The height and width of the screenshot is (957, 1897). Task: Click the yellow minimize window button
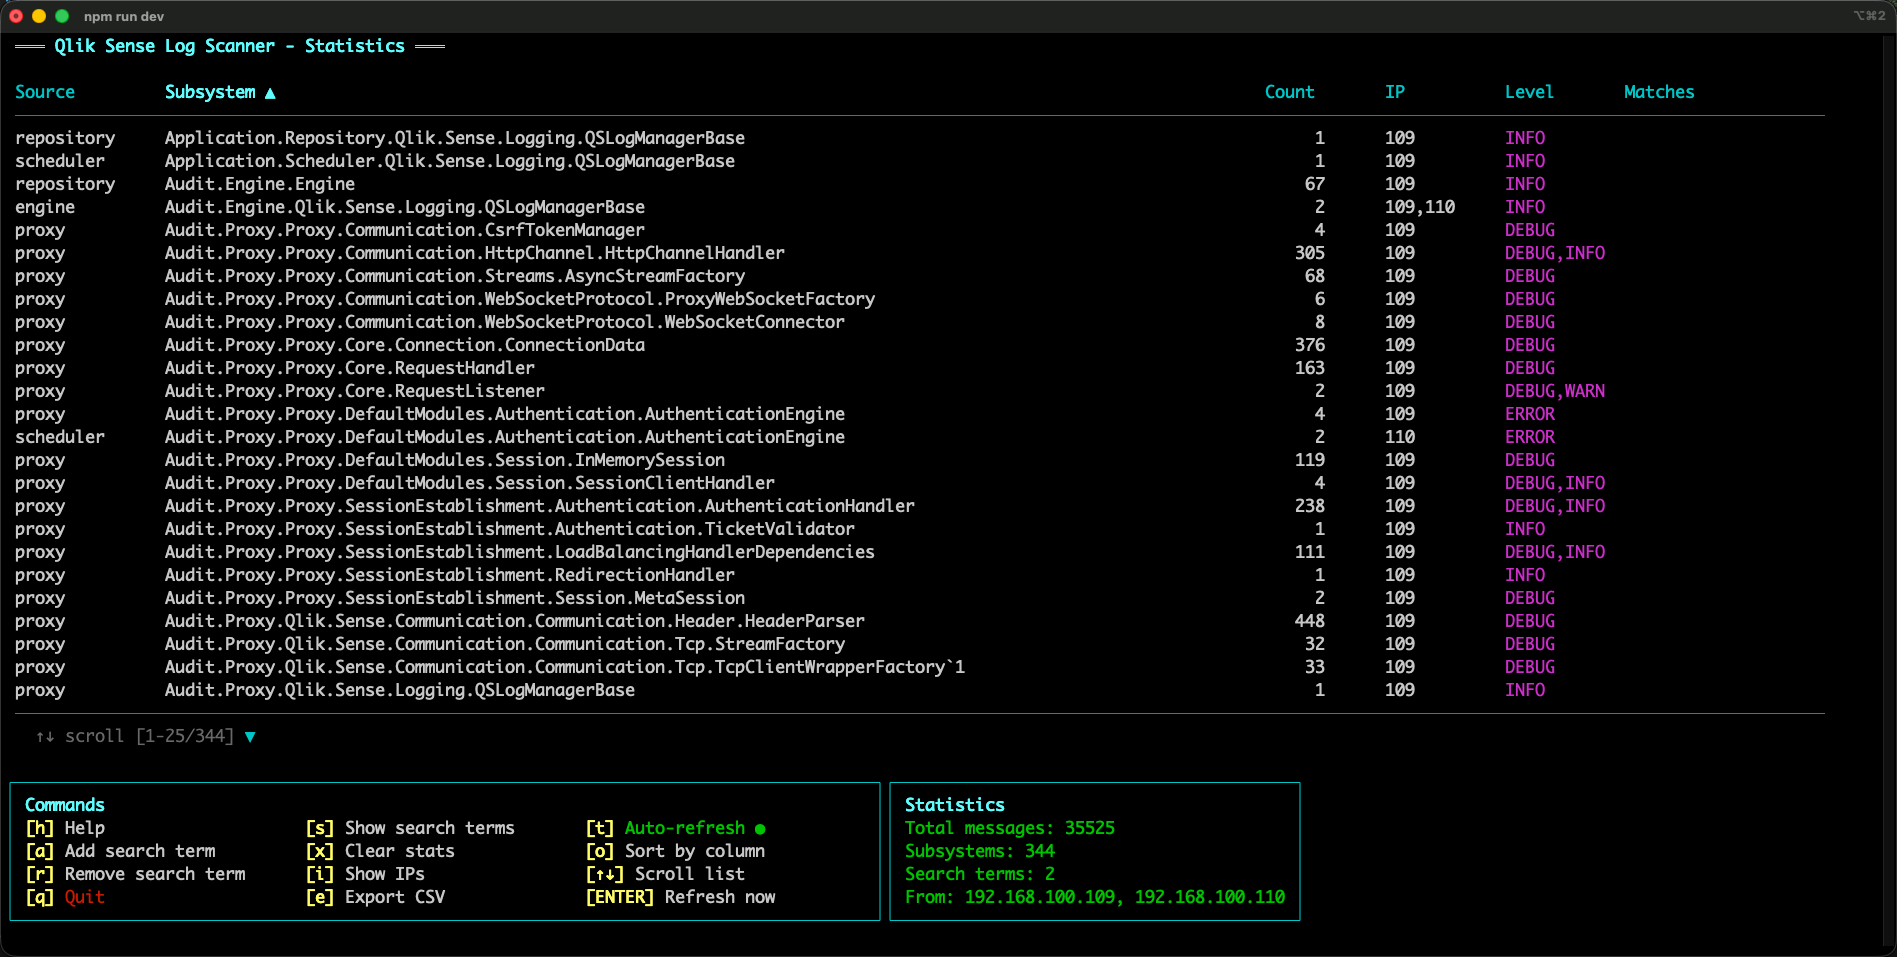pyautogui.click(x=39, y=16)
